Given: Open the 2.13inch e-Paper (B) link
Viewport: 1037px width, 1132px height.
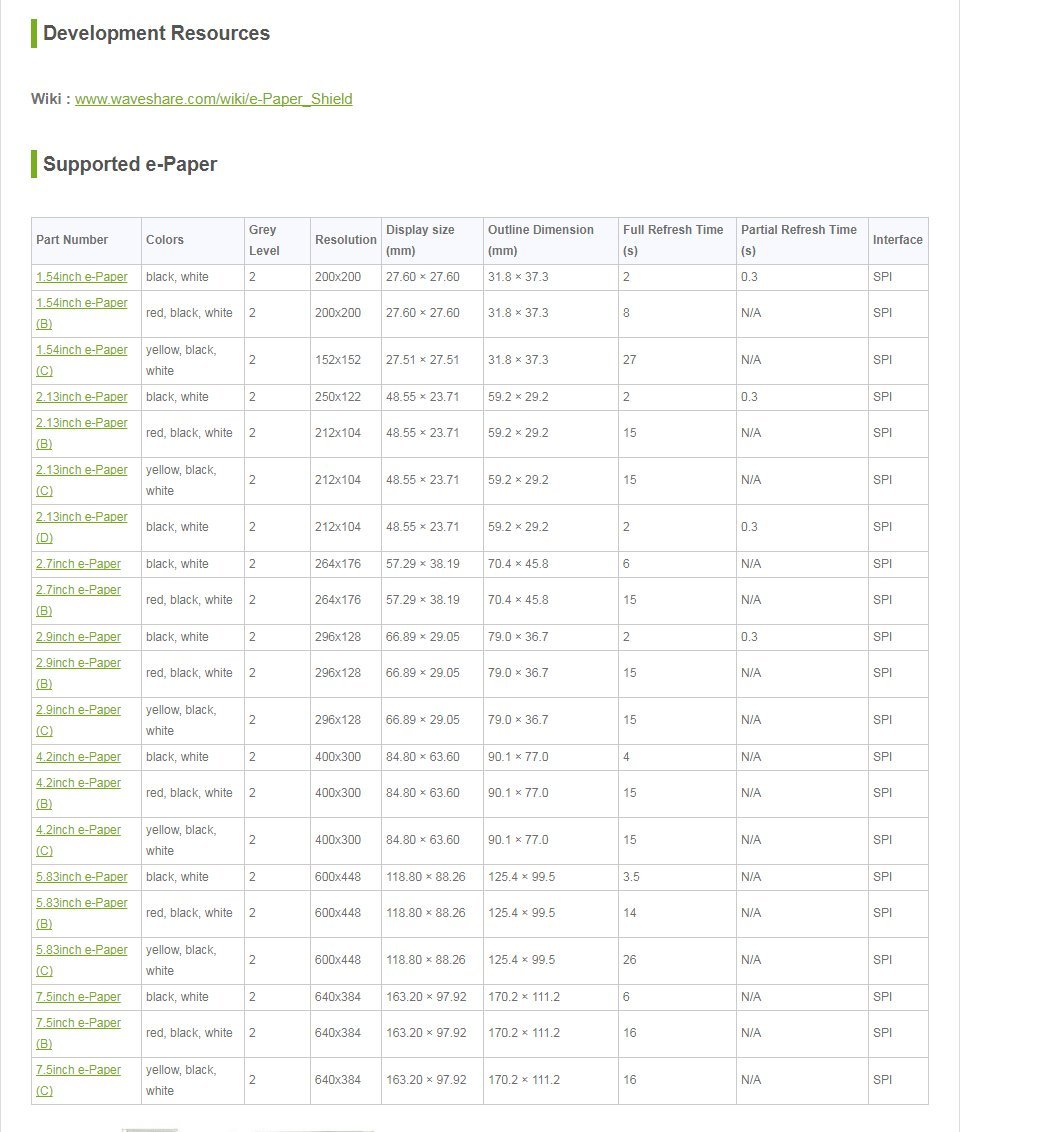Looking at the screenshot, I should [x=82, y=423].
